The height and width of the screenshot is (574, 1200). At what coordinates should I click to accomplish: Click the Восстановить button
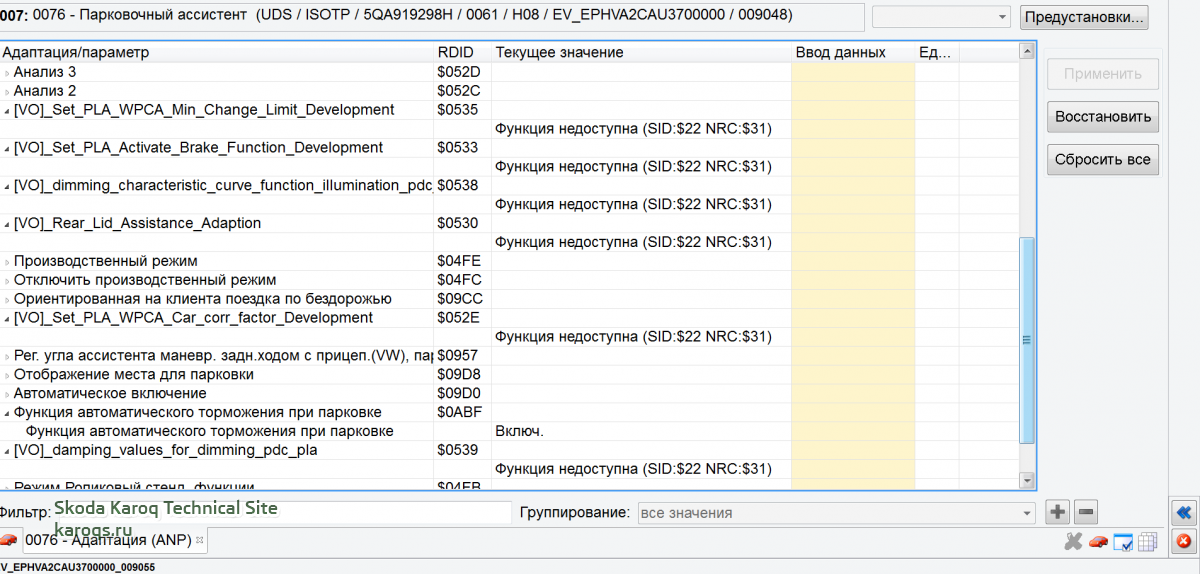[1102, 116]
